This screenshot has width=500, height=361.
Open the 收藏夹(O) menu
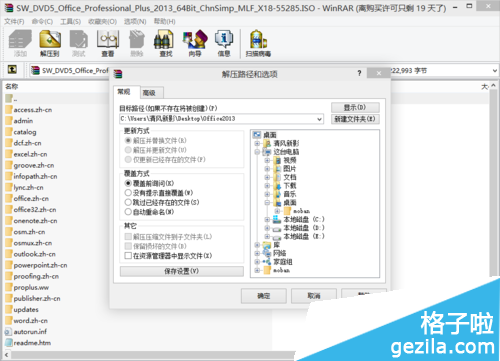click(102, 22)
